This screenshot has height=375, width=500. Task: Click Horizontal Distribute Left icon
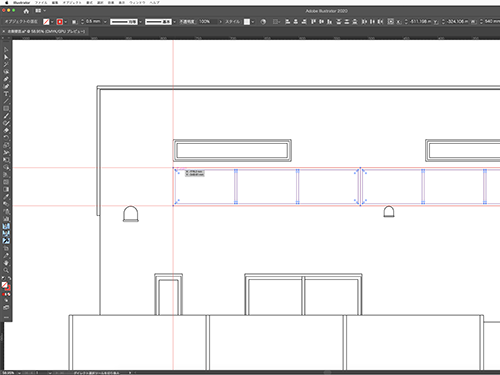coord(364,22)
